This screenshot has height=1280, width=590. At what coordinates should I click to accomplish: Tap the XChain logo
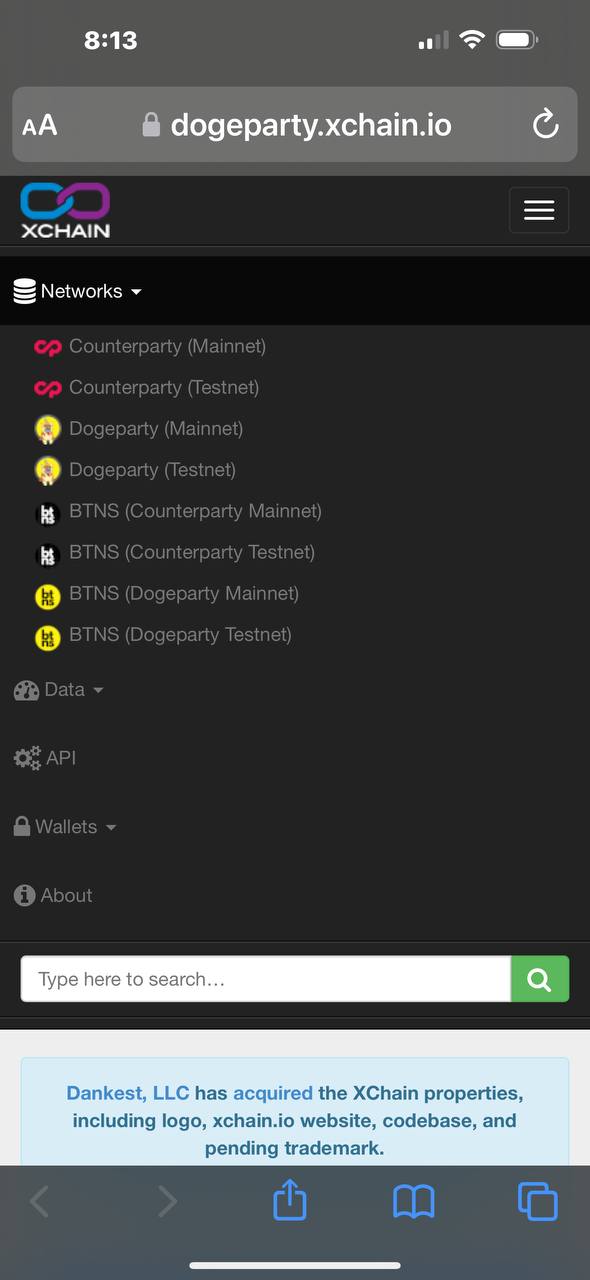65,210
